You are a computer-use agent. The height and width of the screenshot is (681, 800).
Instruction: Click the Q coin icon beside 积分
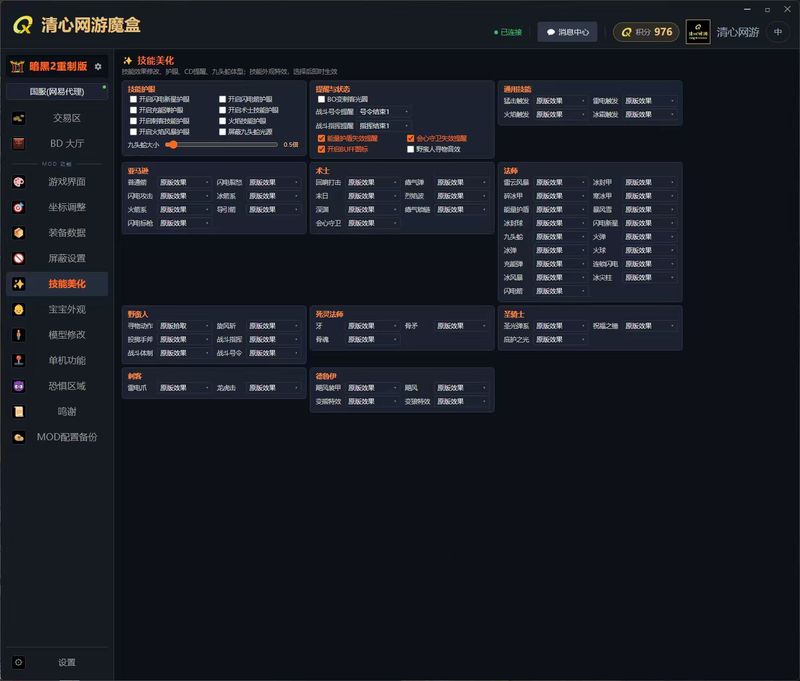tap(626, 32)
